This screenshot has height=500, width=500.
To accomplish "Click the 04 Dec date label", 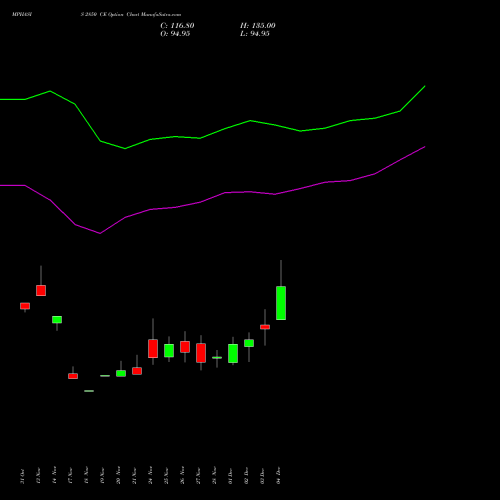I will [x=278, y=476].
